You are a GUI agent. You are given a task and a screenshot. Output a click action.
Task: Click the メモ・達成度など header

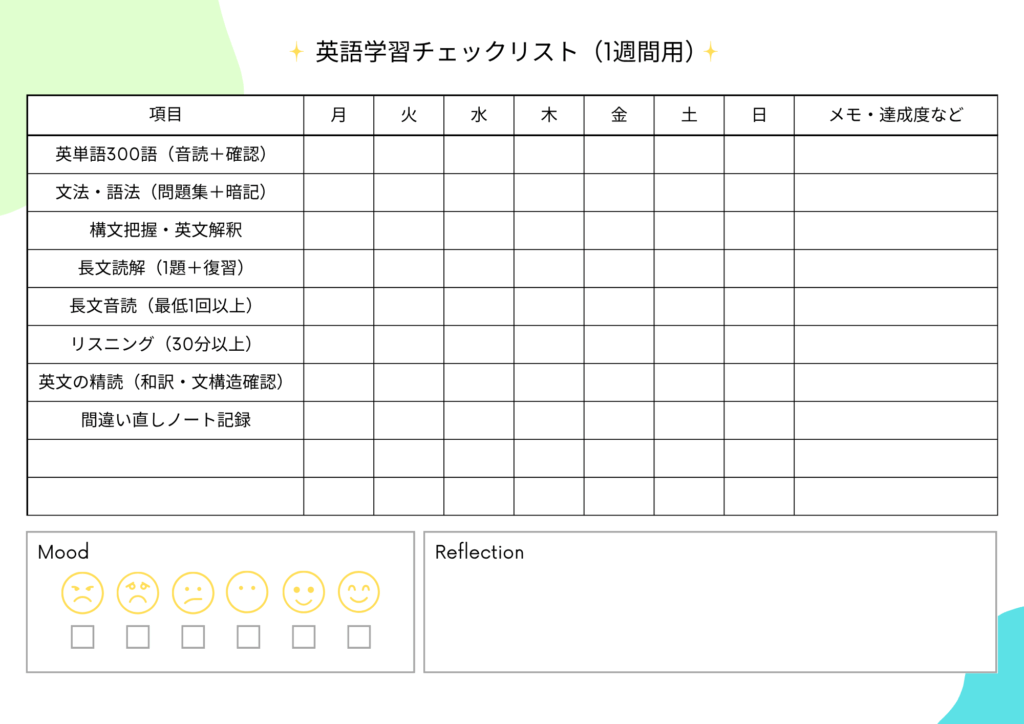pos(896,115)
